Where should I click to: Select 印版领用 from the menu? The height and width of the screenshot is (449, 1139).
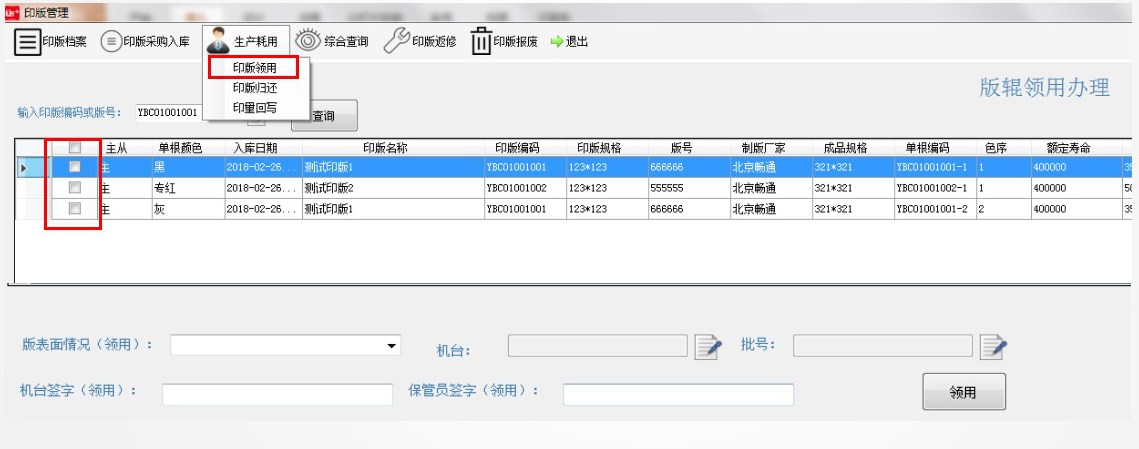point(254,68)
